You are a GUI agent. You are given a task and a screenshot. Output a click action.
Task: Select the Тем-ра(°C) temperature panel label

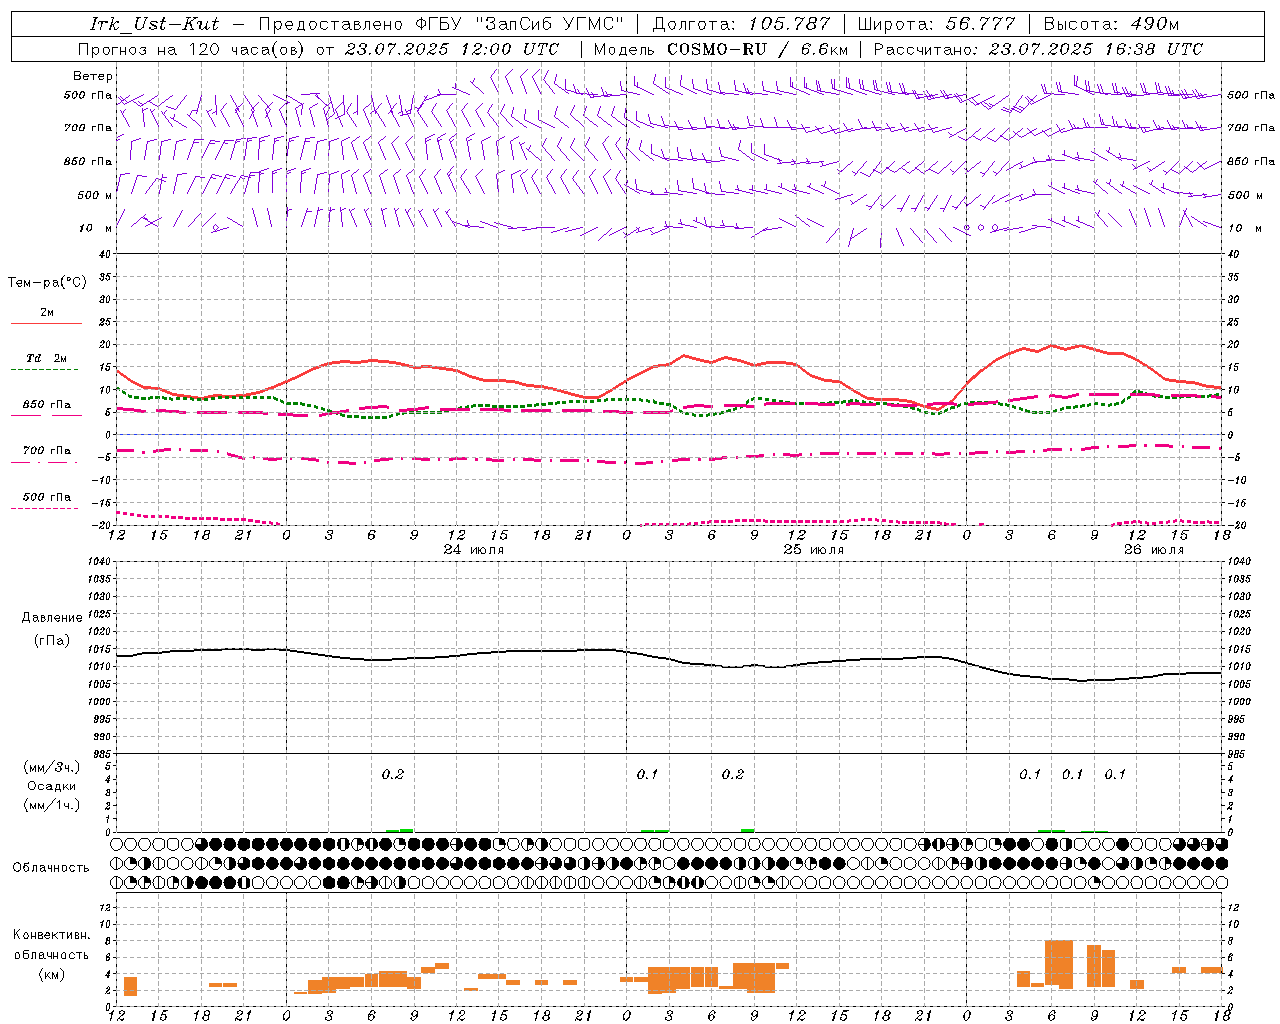point(47,283)
